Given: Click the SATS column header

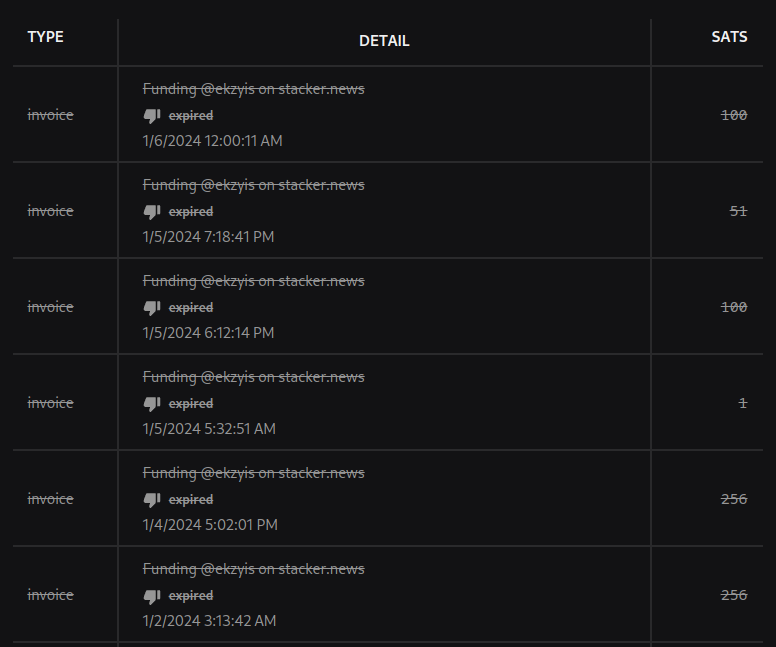Looking at the screenshot, I should pyautogui.click(x=729, y=37).
